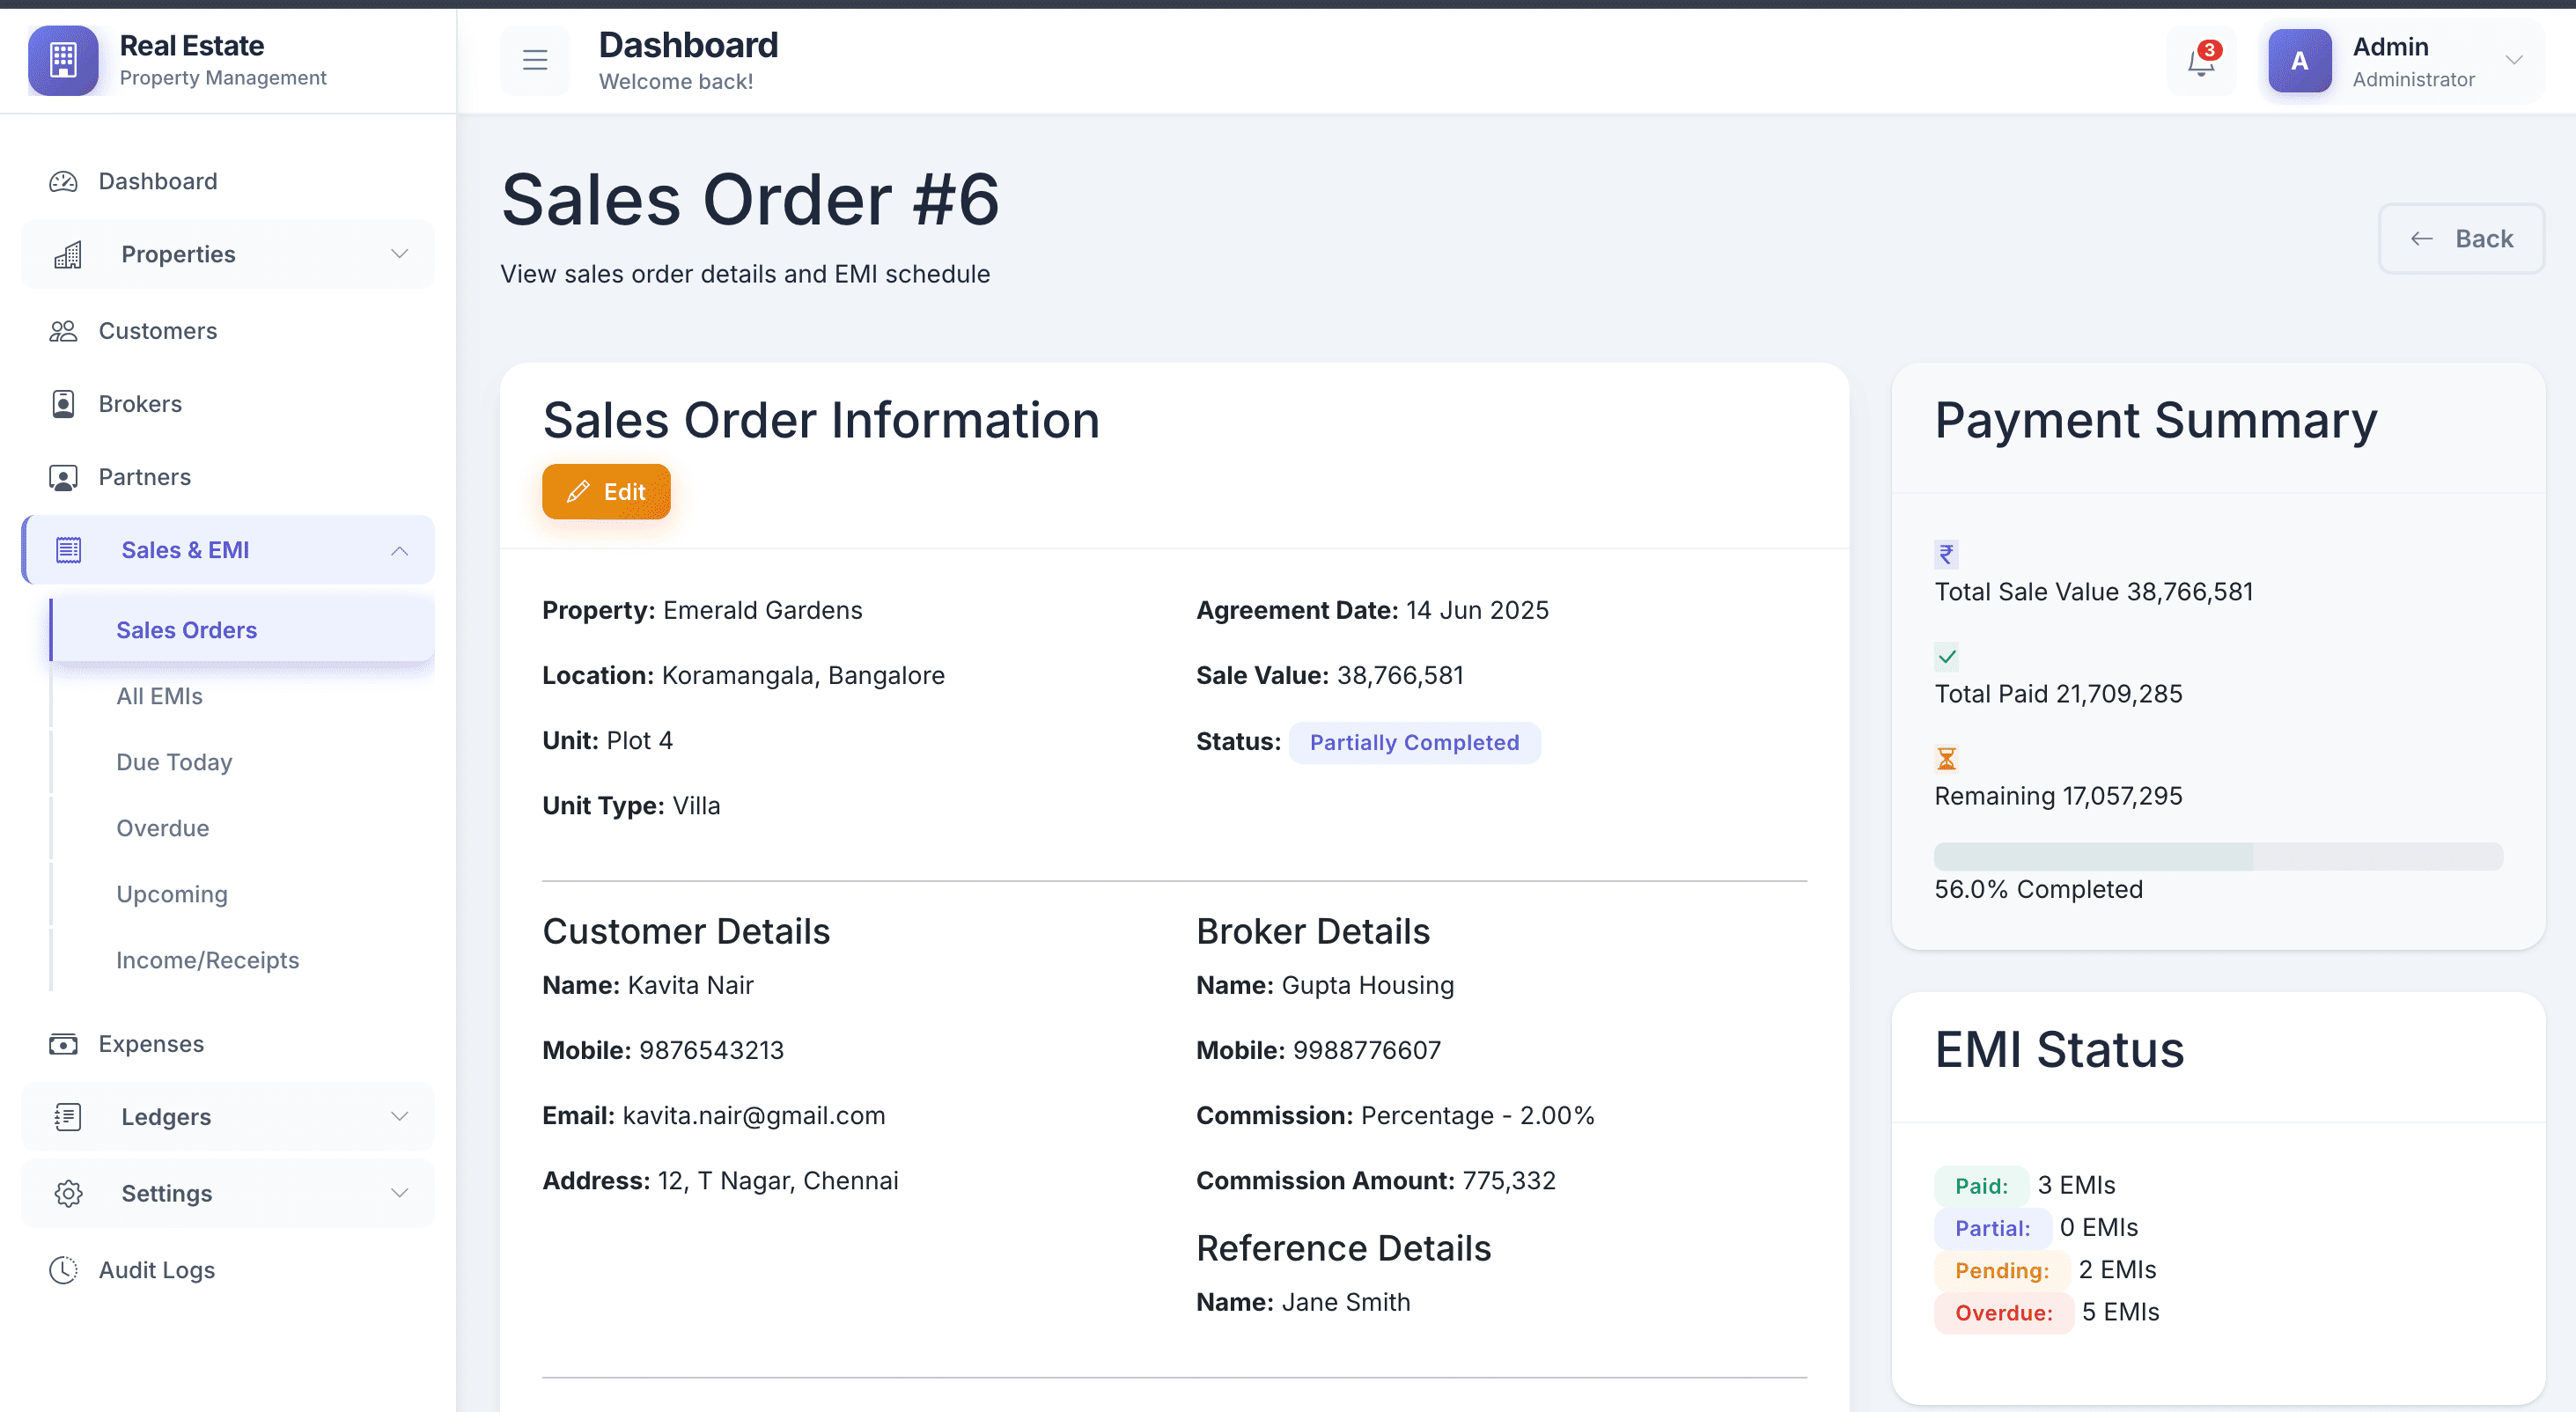Click the orange Edit button
Screen dimensions: 2576x1412
606,492
